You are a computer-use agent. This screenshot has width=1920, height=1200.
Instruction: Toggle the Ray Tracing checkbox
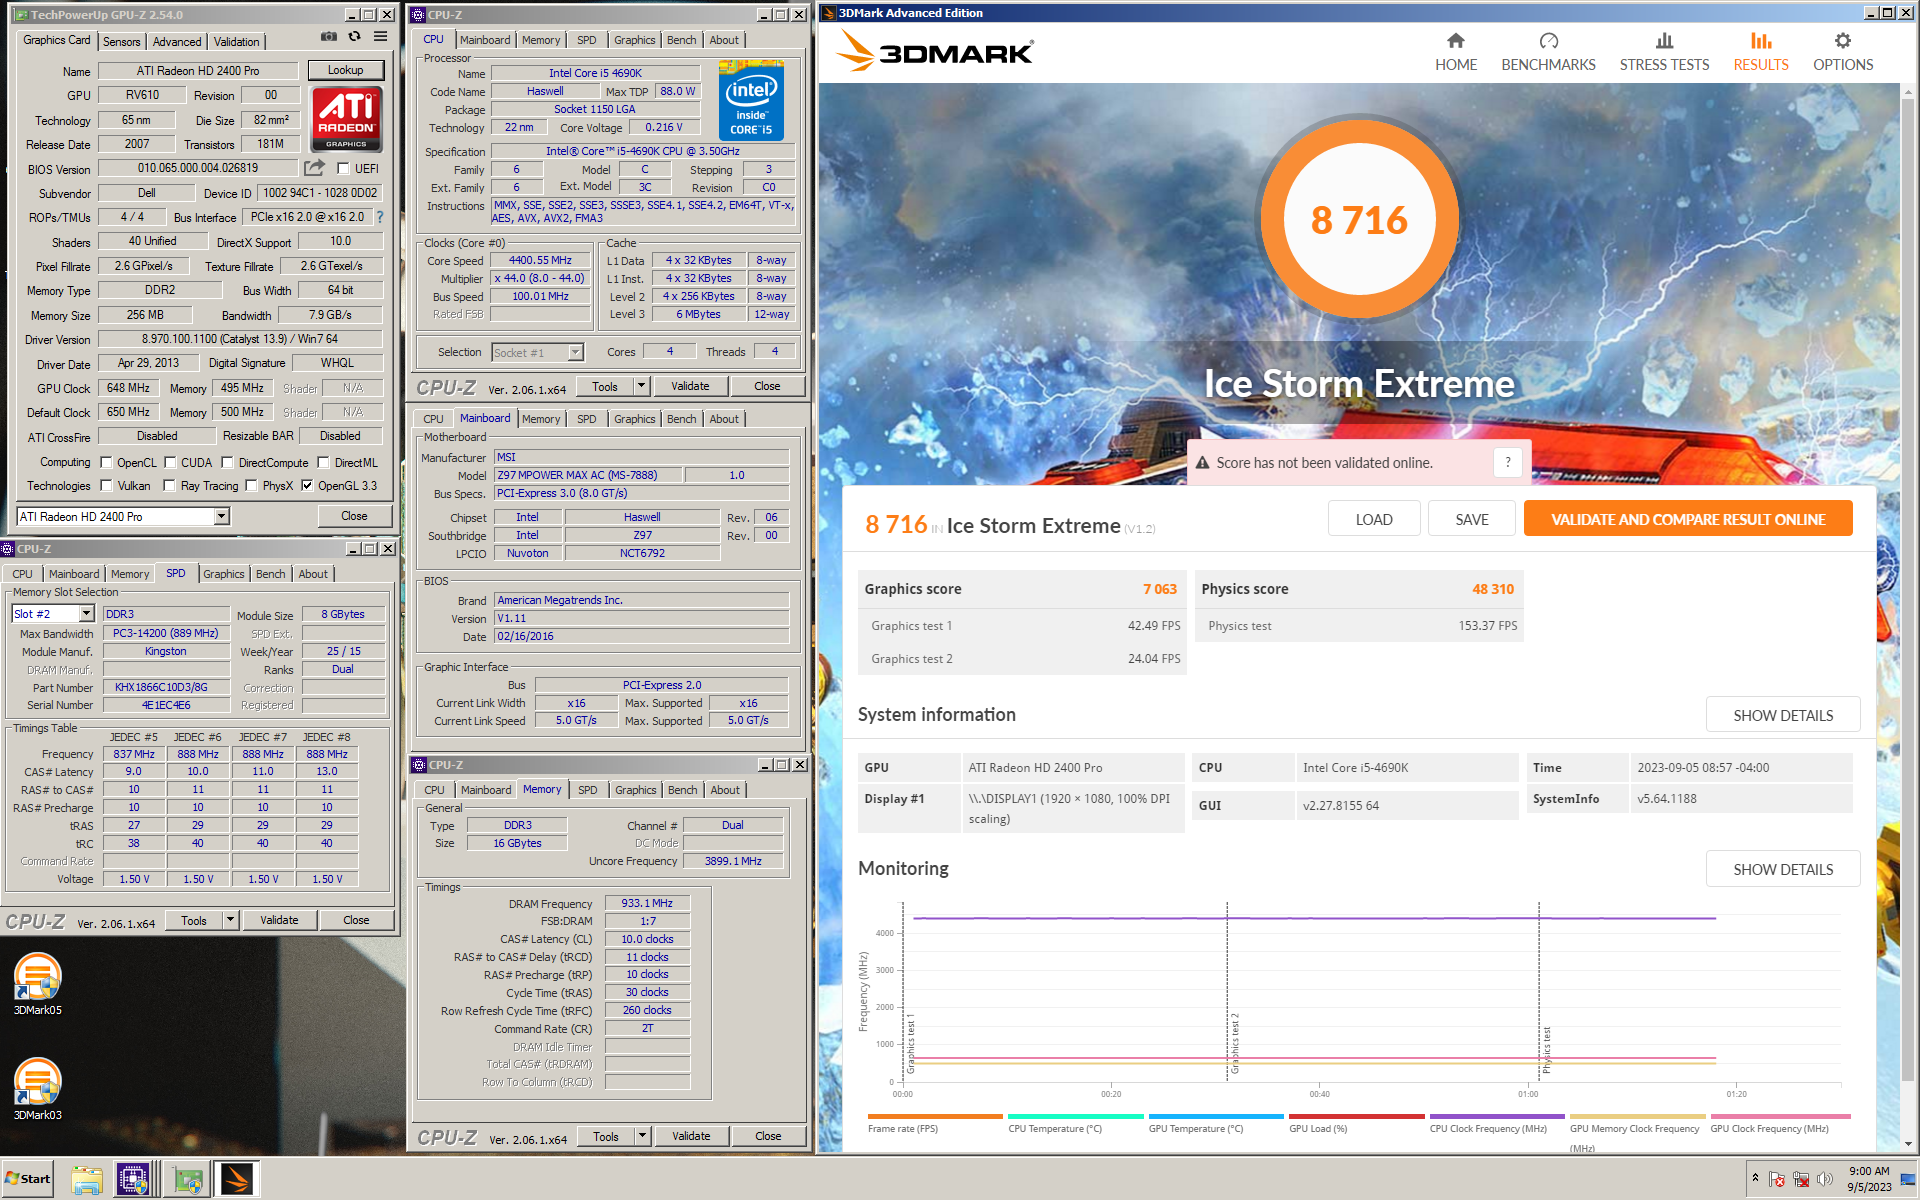point(169,485)
